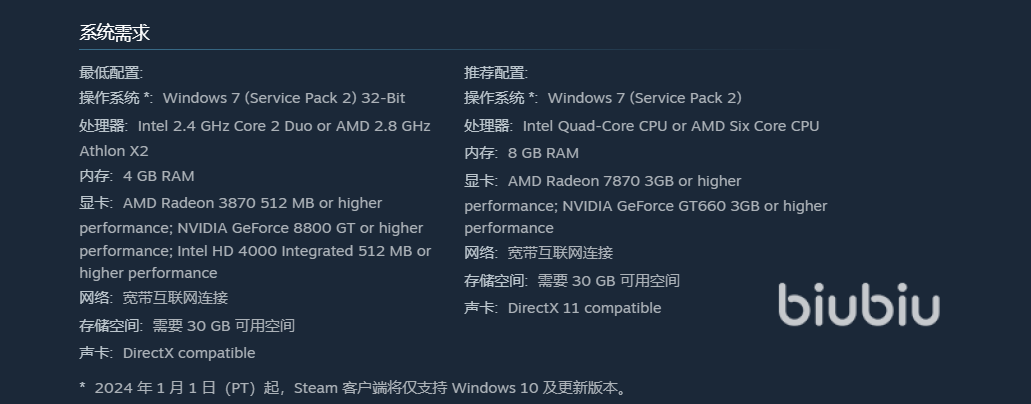Viewport: 1031px width, 404px height.
Task: Click the Steam Windows 10 support footnote
Action: pos(360,387)
